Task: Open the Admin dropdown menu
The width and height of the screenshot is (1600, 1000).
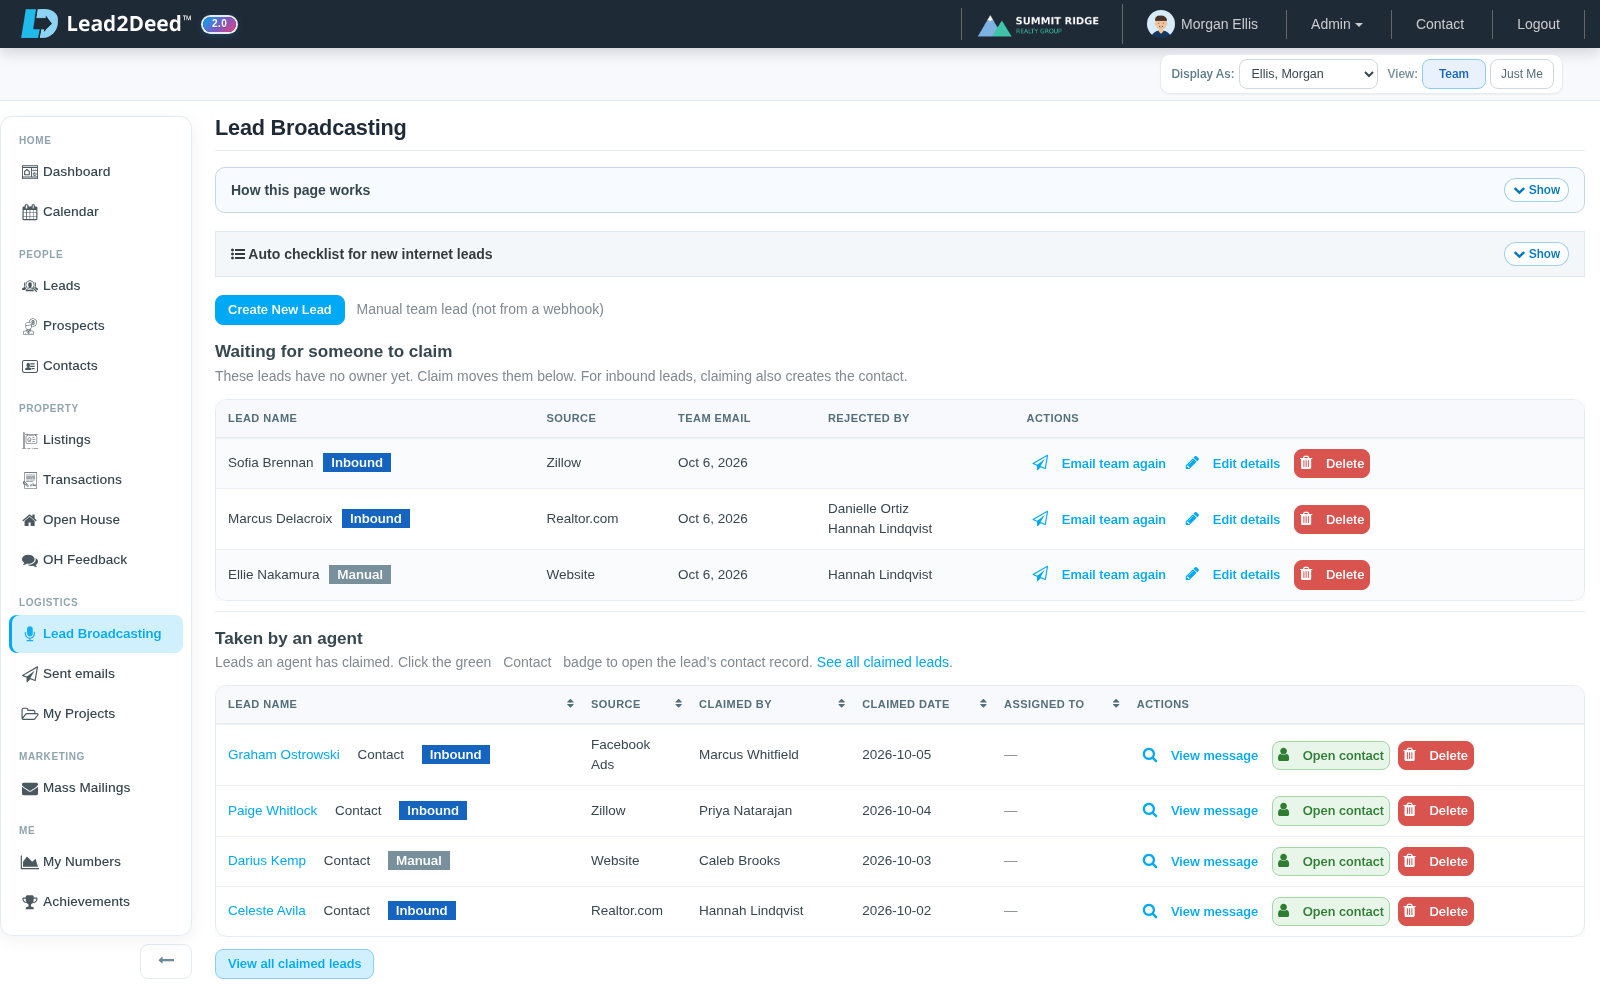Action: (1336, 24)
